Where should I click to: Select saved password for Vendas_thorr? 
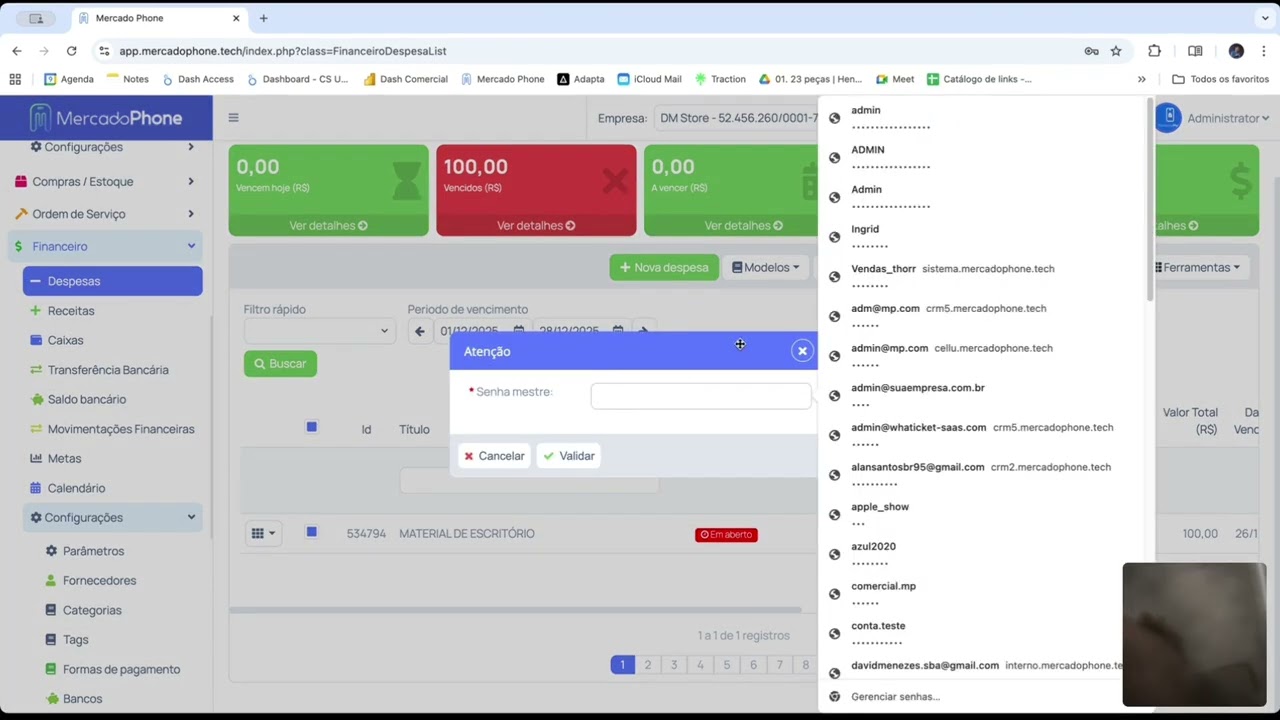point(983,276)
